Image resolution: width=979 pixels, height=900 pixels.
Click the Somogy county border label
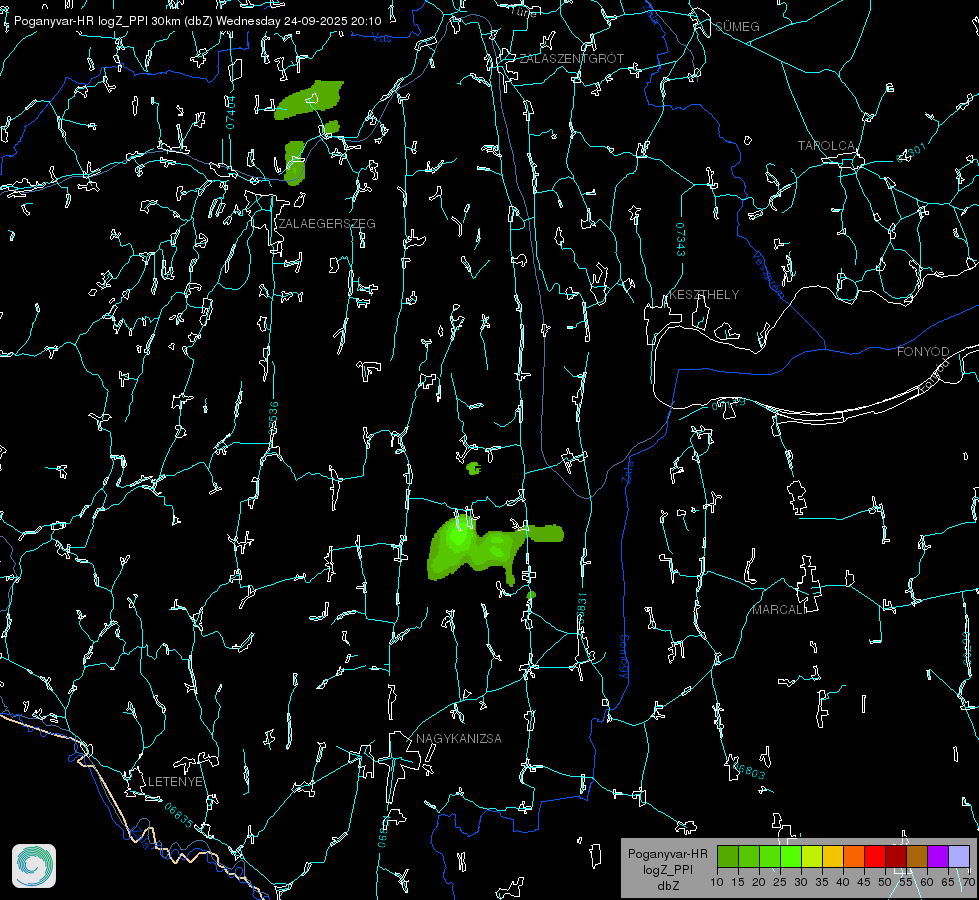pos(624,657)
